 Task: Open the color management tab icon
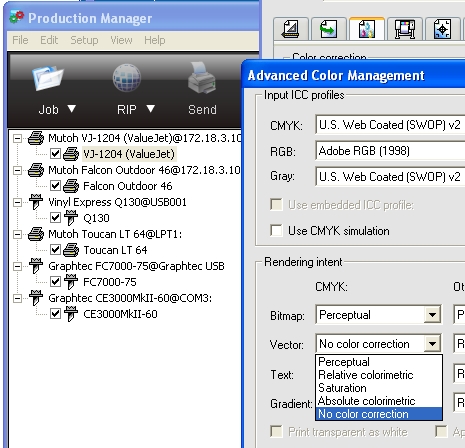(366, 29)
